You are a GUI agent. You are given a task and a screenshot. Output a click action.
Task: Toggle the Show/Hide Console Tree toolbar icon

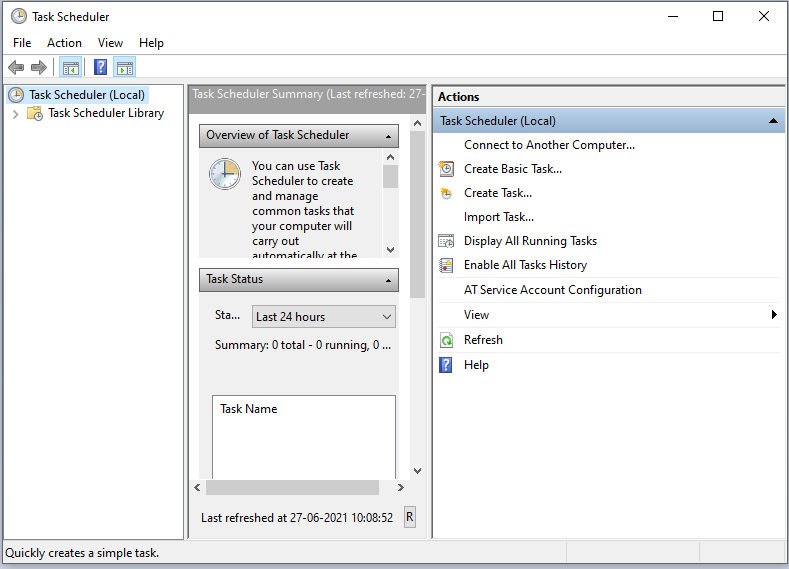71,67
